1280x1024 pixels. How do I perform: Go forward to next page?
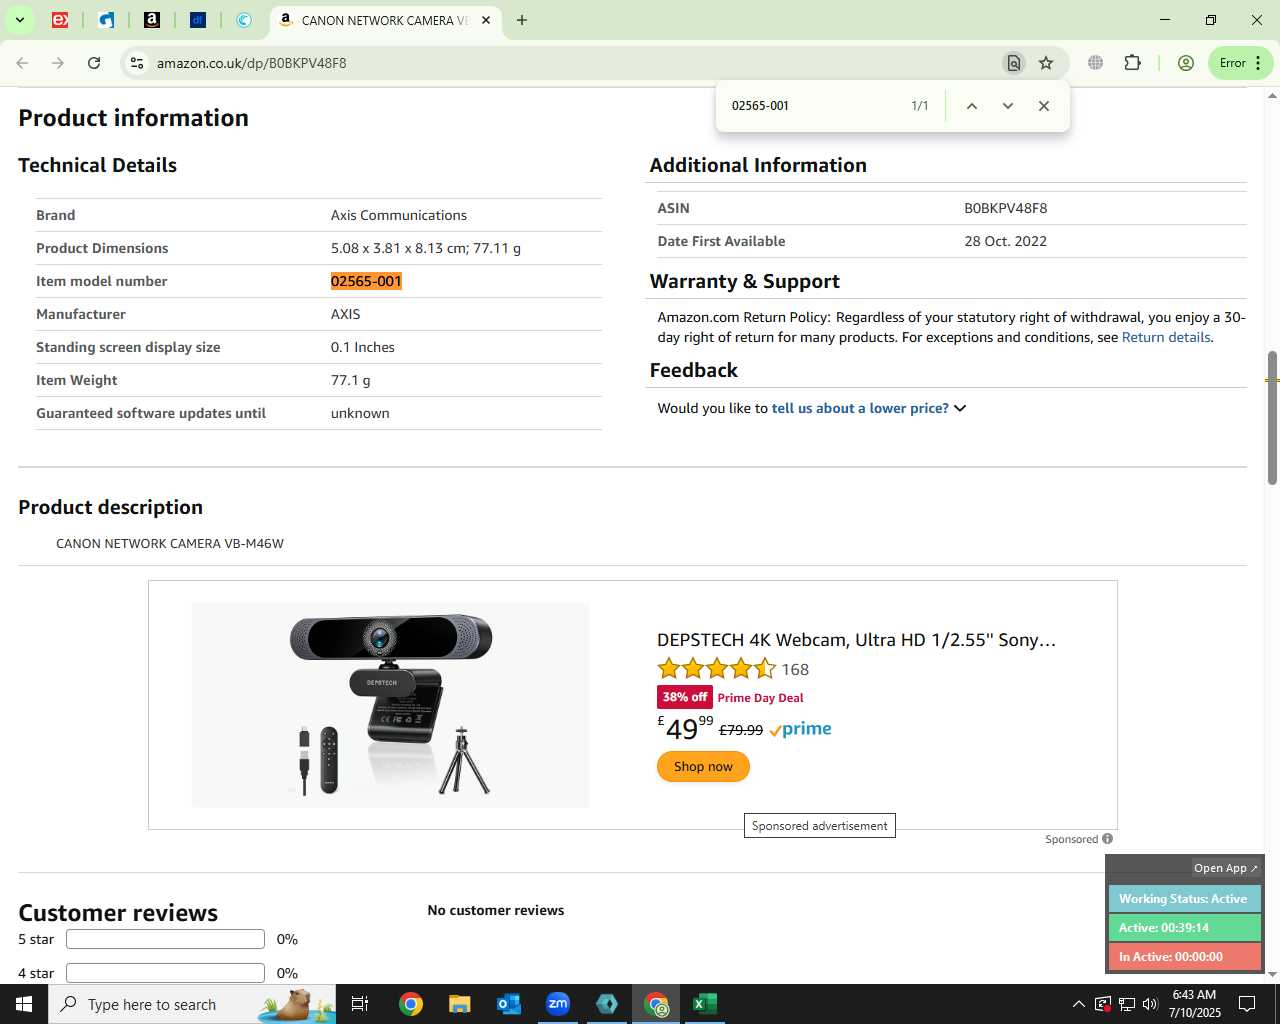click(x=58, y=63)
